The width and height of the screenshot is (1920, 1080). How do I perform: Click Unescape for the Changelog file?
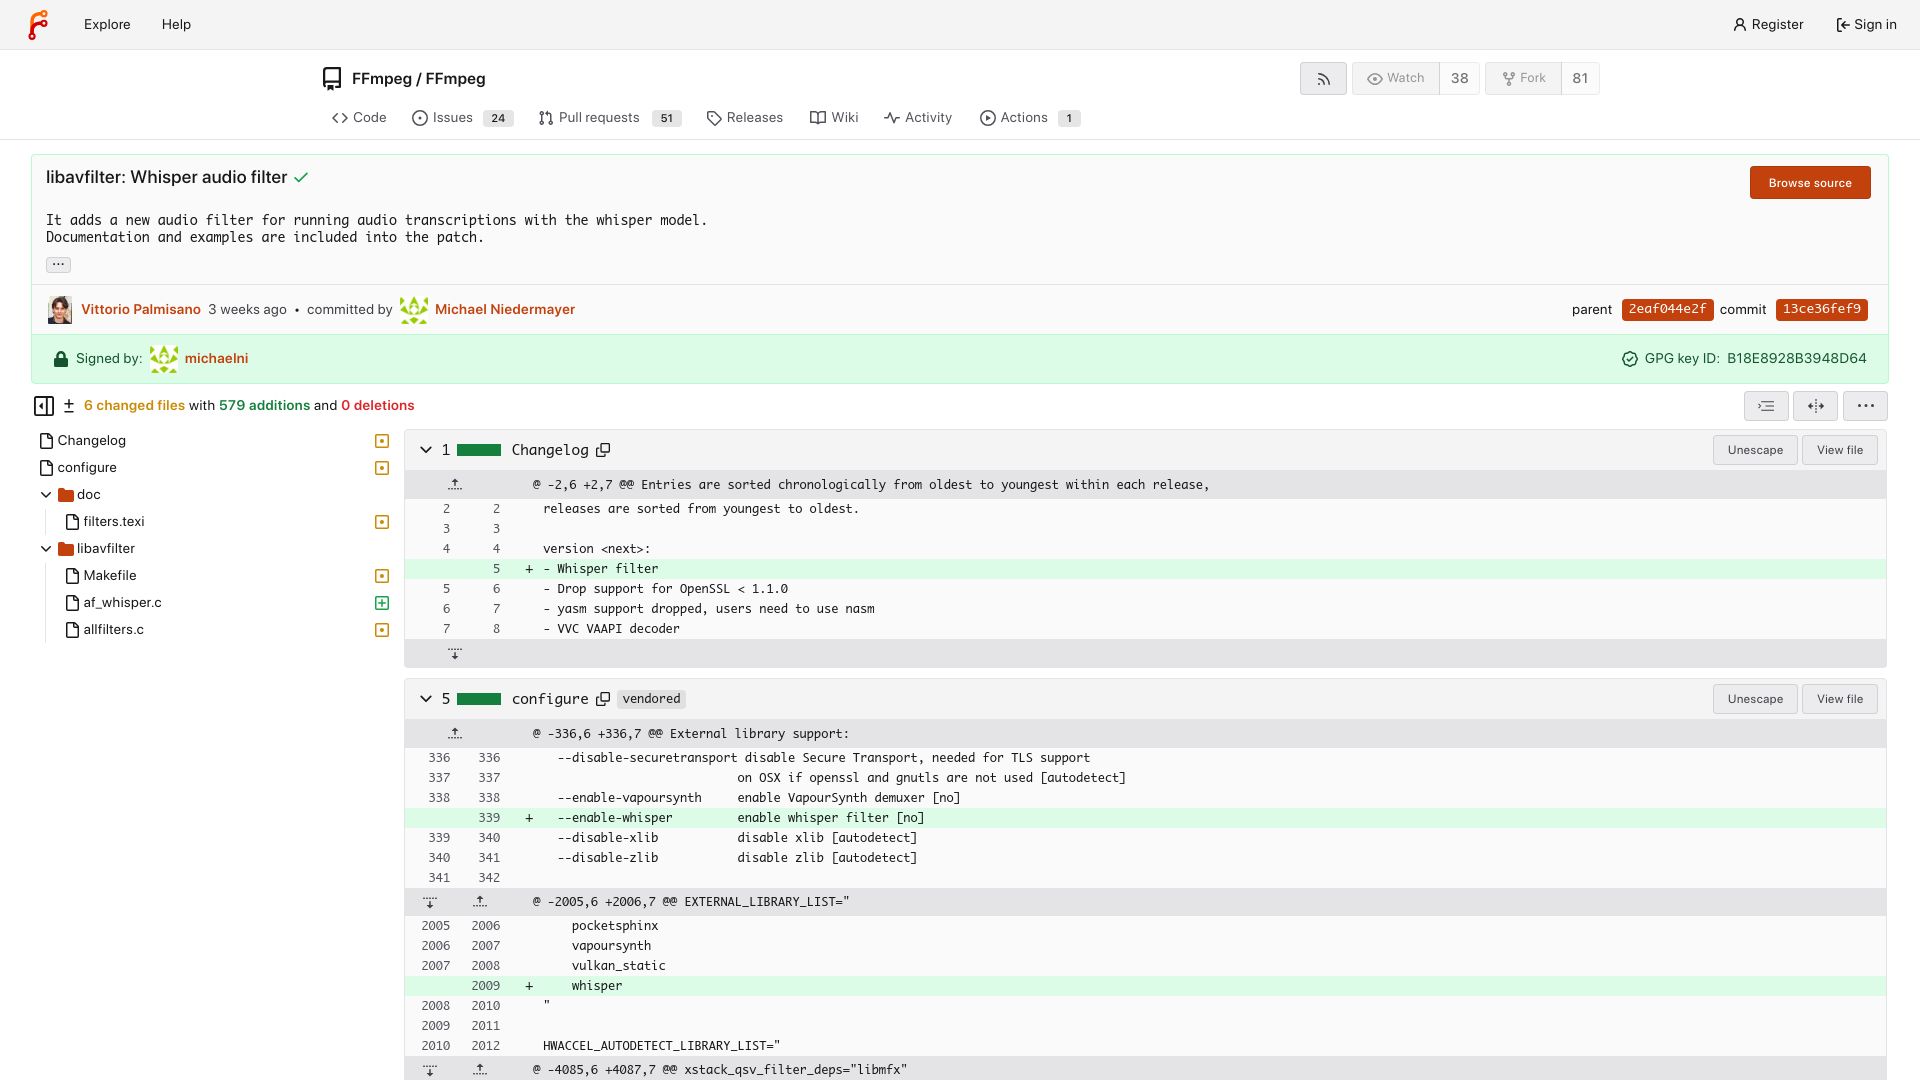(1755, 450)
